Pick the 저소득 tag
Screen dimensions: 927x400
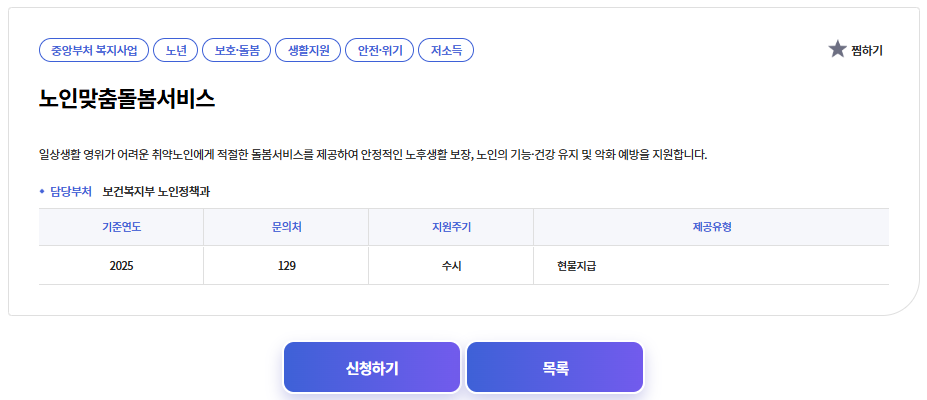(x=446, y=50)
